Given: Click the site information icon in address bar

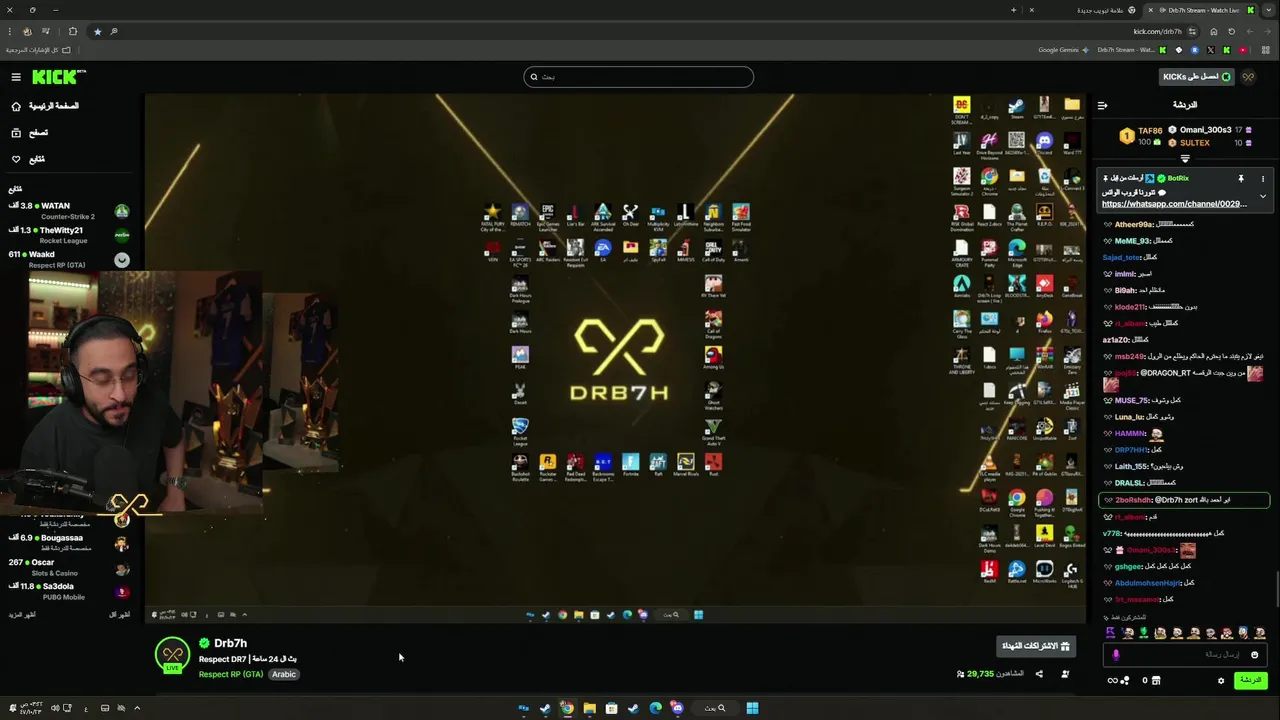Looking at the screenshot, I should click(x=1192, y=31).
